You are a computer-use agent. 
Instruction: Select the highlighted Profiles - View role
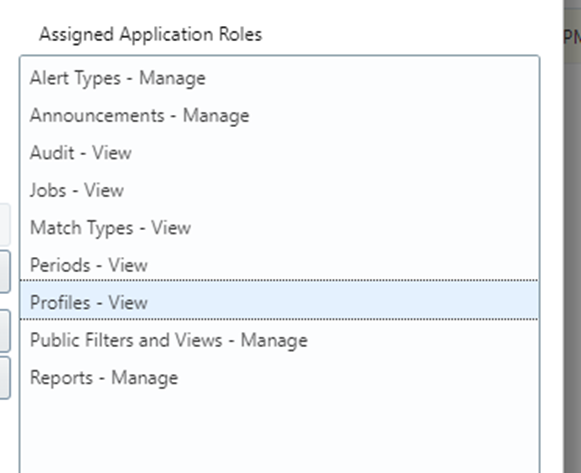pyautogui.click(x=279, y=300)
